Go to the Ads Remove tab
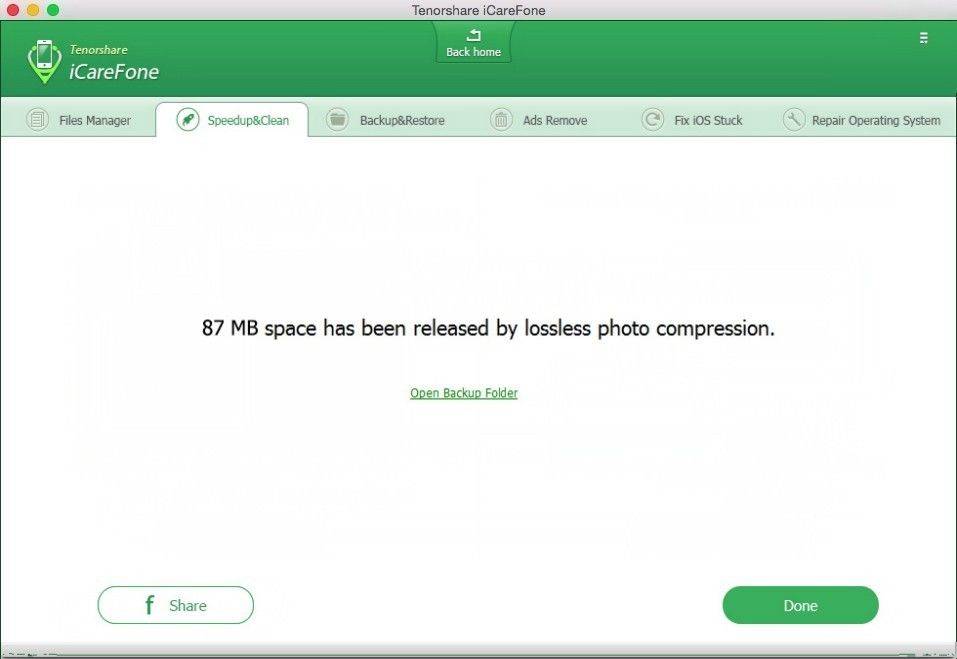This screenshot has height=659, width=957. [x=539, y=120]
